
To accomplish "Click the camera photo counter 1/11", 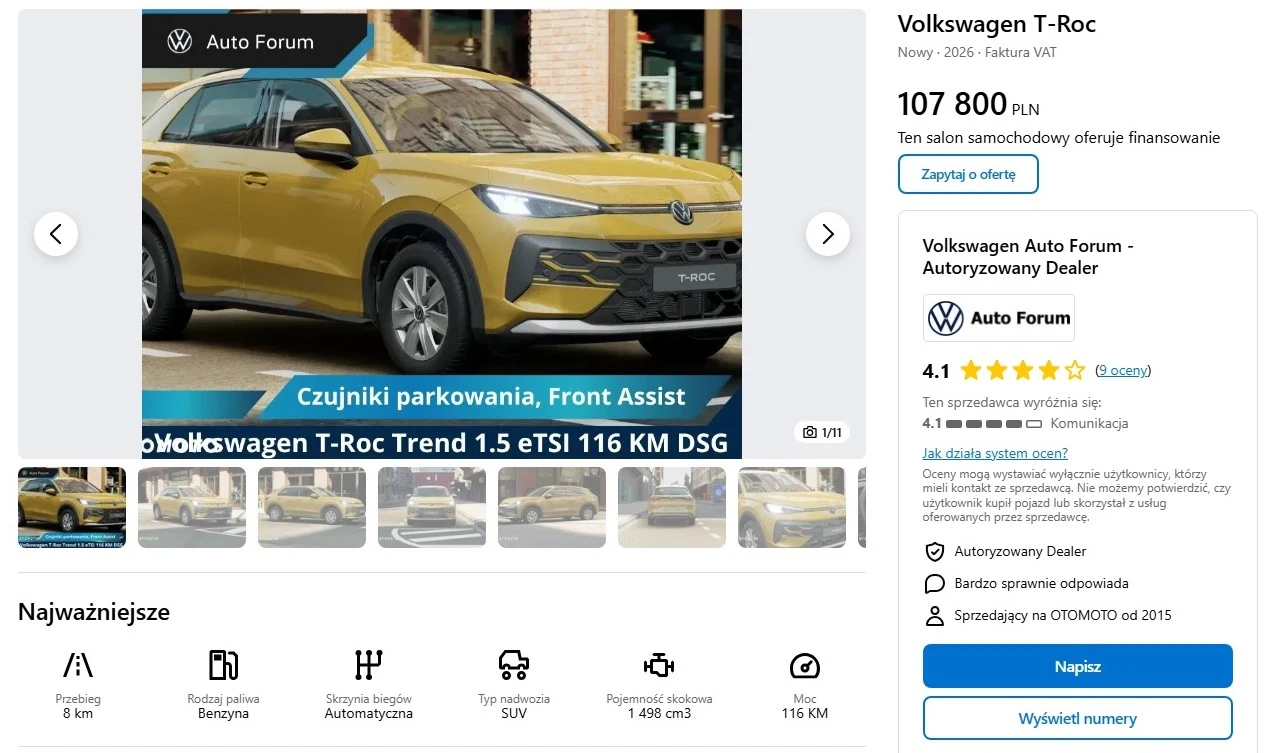I will [x=822, y=432].
